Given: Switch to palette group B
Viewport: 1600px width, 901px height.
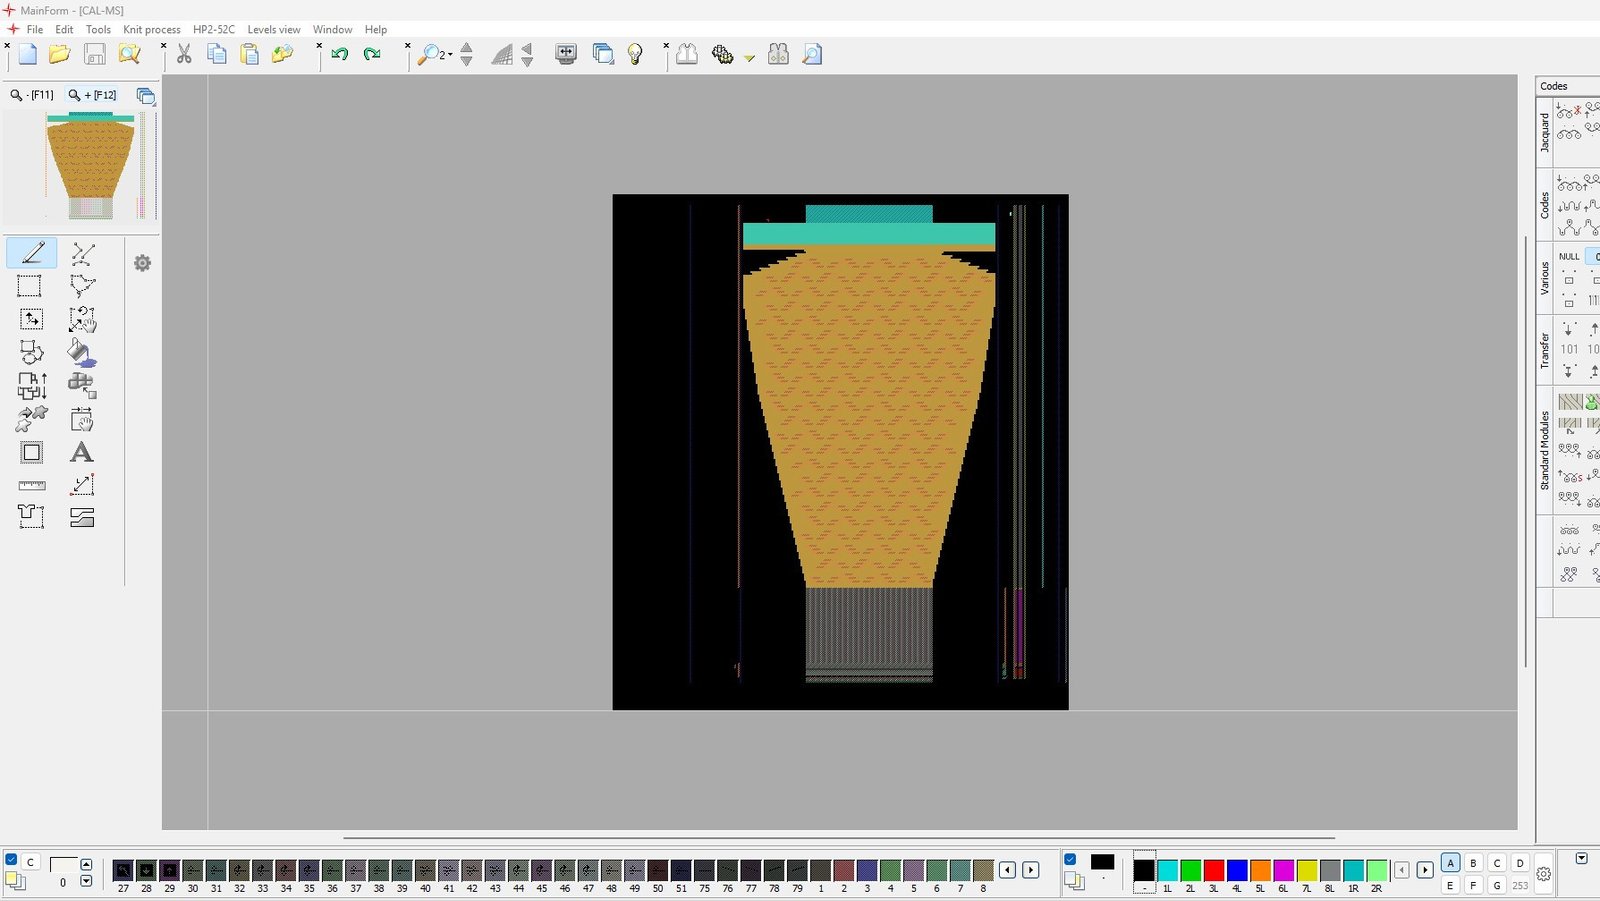Looking at the screenshot, I should (x=1473, y=863).
